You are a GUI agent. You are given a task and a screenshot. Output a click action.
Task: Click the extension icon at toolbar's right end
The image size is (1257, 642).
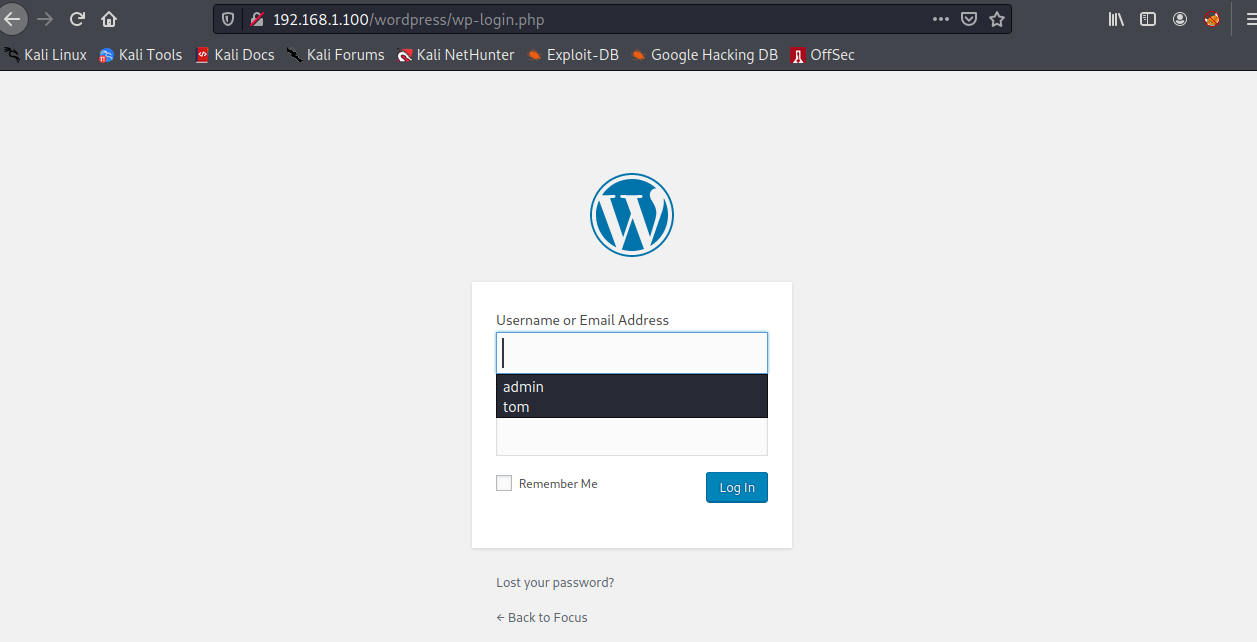coord(1212,19)
